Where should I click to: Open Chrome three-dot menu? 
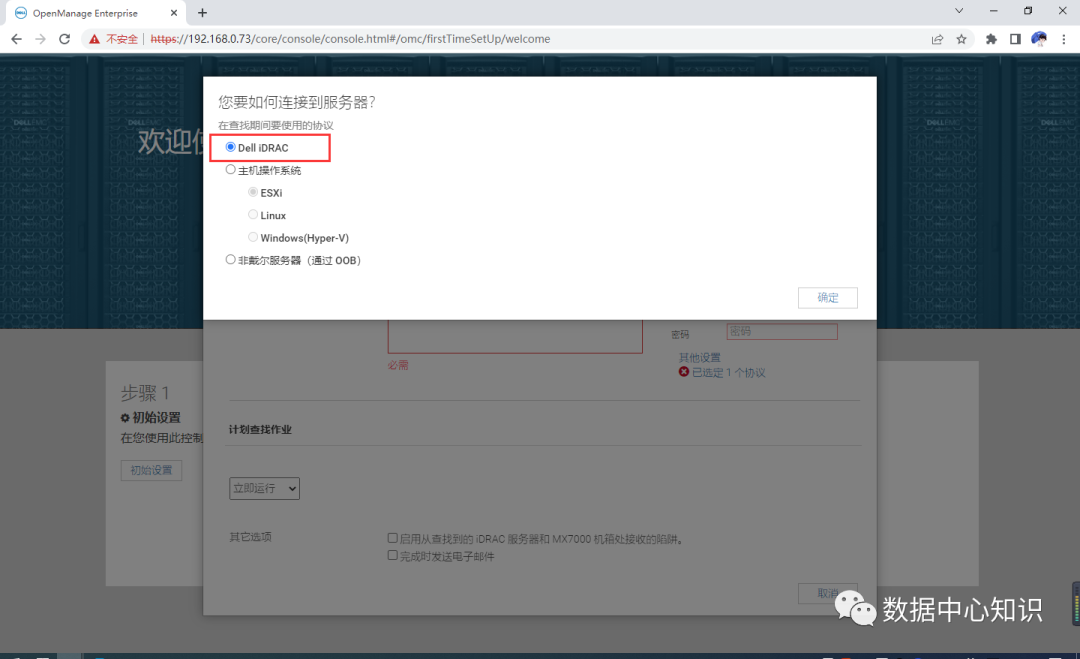click(1063, 39)
